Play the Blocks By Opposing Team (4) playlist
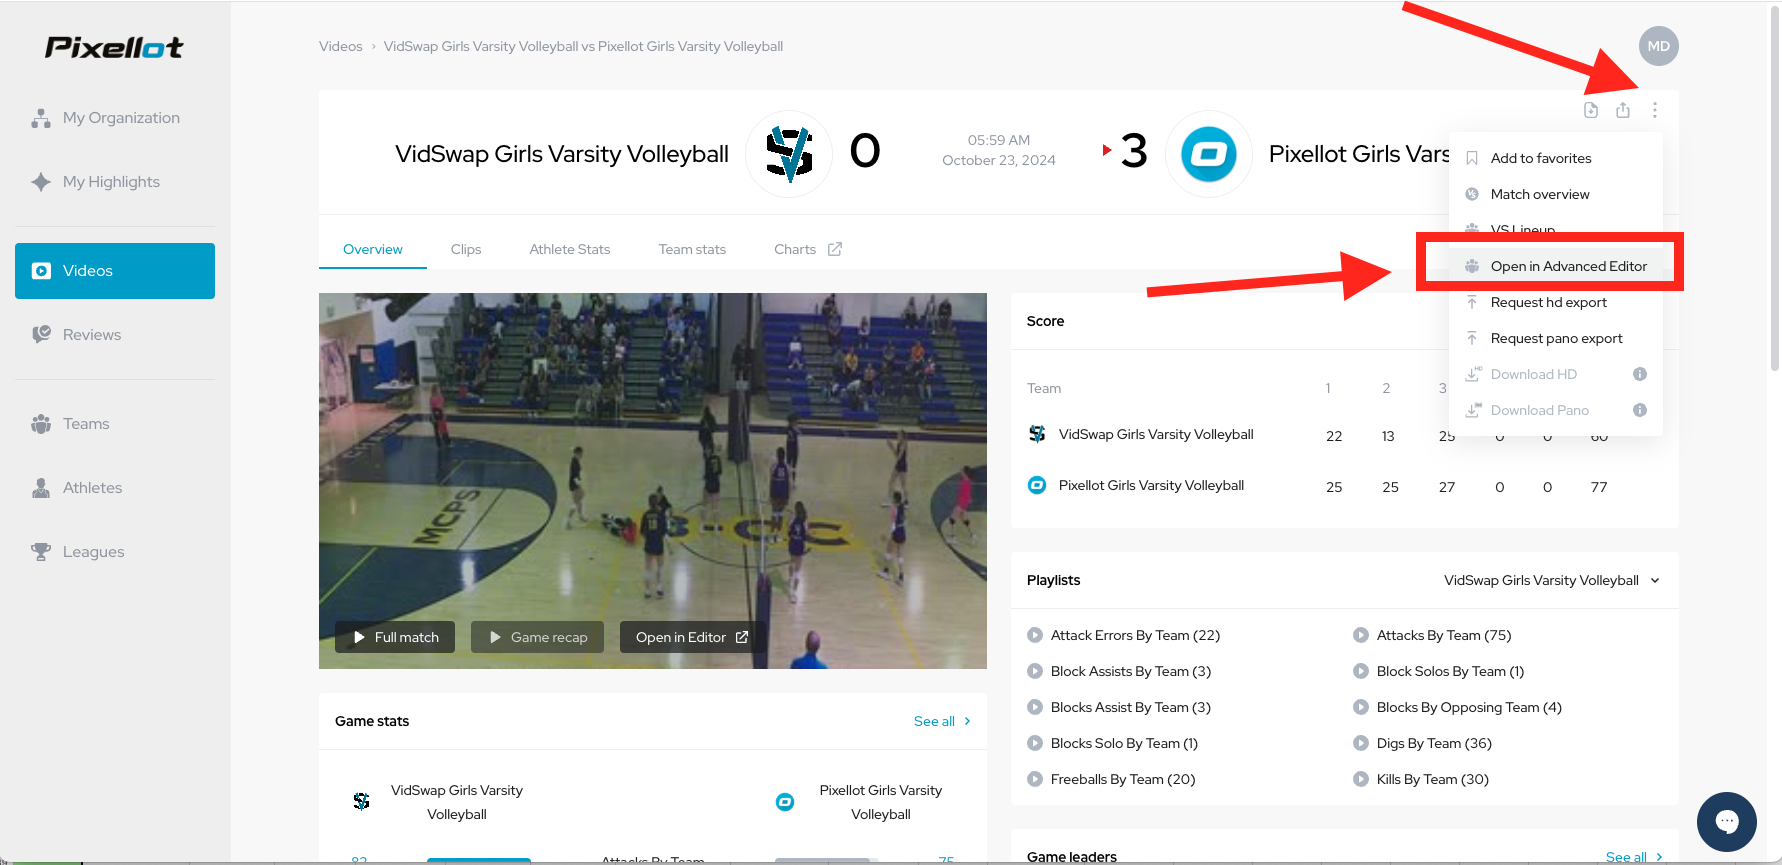 pos(1457,707)
